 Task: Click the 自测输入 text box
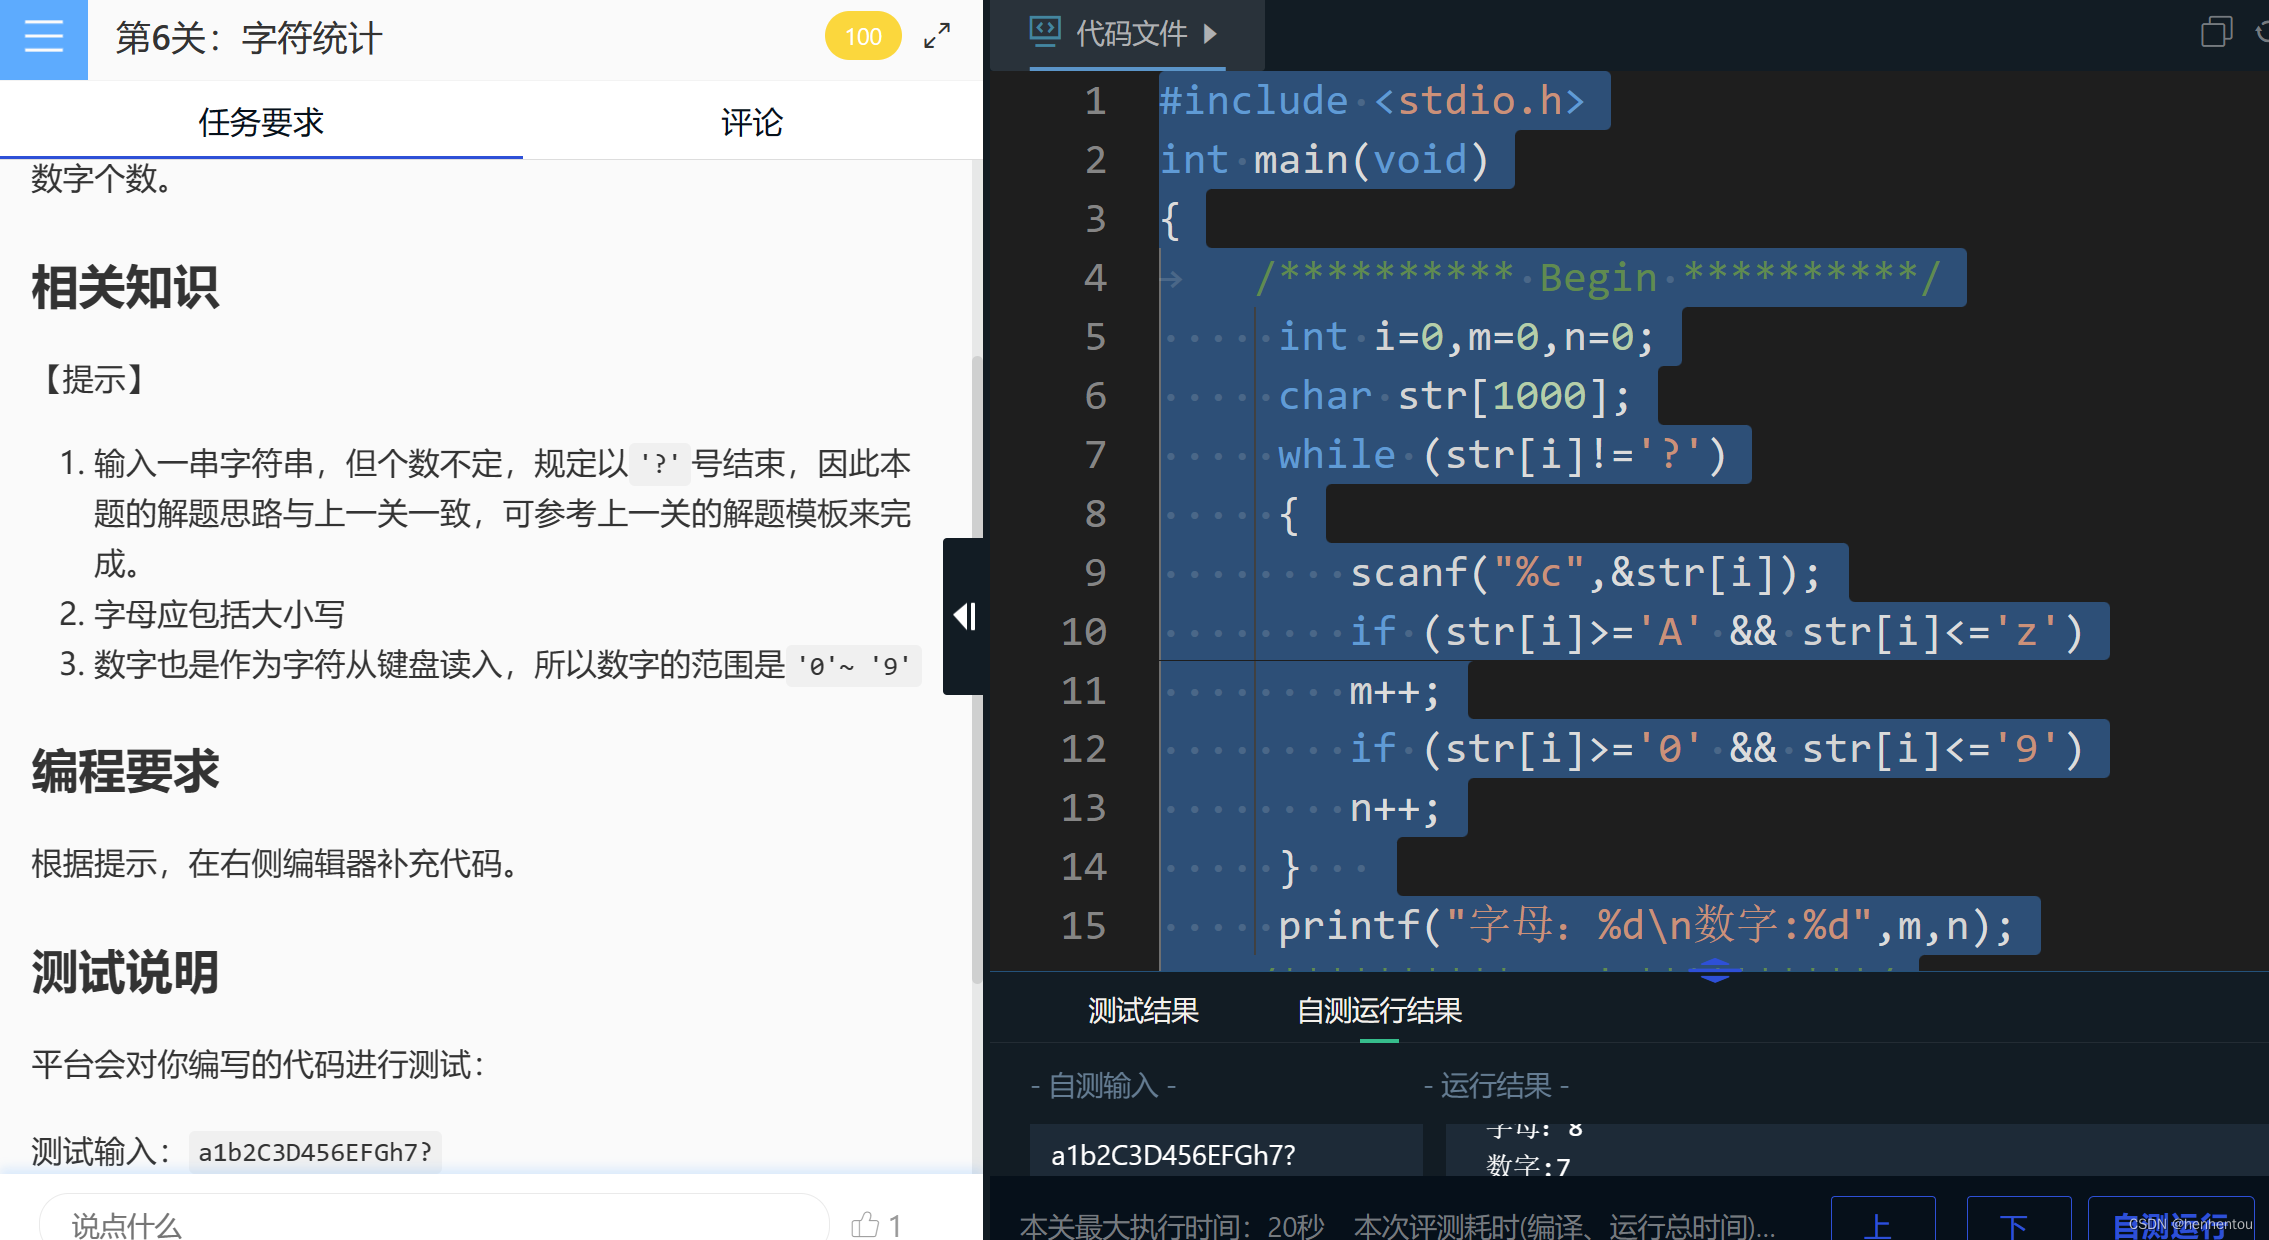(1225, 1154)
